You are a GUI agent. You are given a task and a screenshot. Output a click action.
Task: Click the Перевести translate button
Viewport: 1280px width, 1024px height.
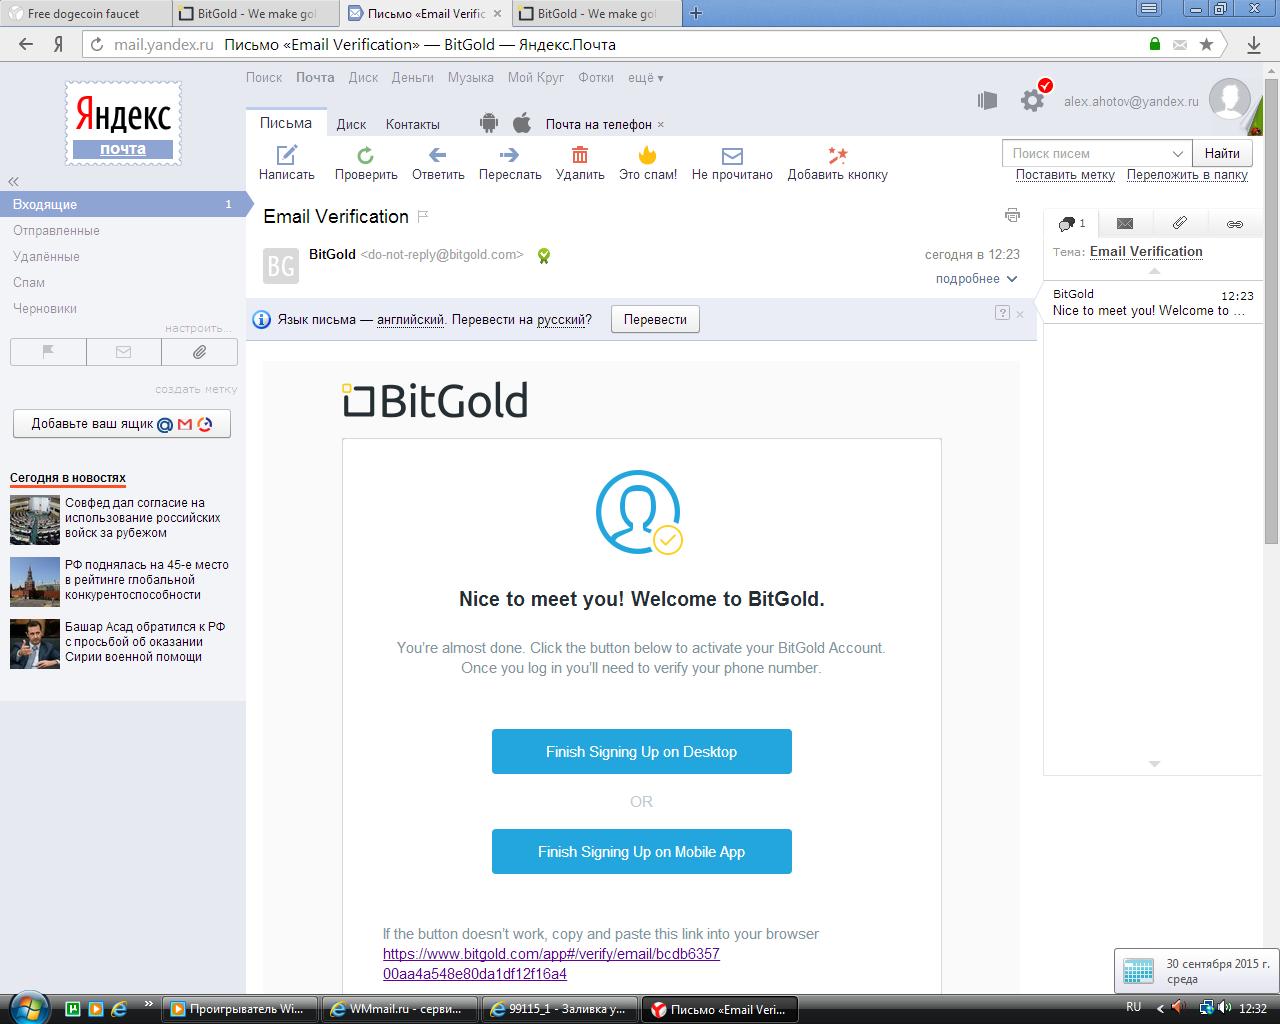pyautogui.click(x=655, y=320)
